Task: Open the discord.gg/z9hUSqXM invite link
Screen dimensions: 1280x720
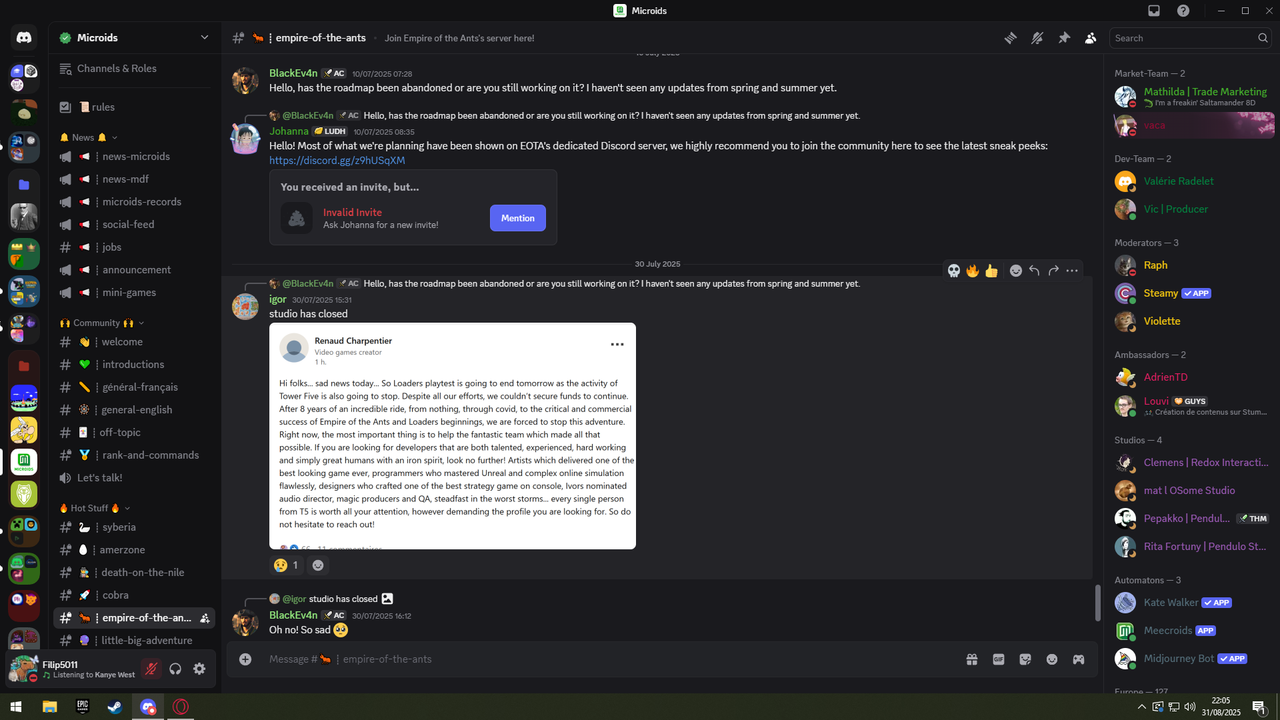Action: [x=337, y=160]
